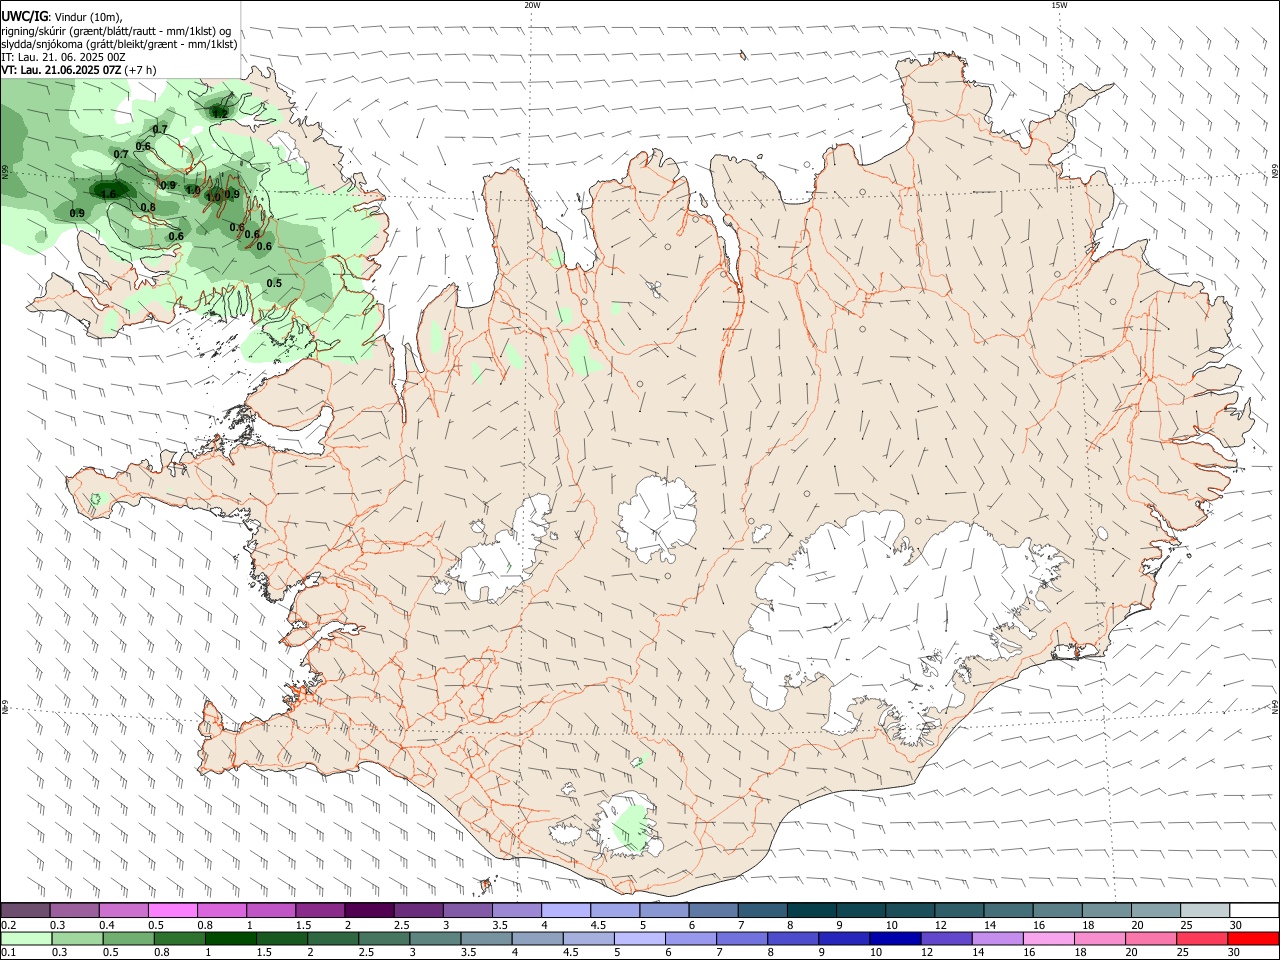Pick the violet bottom swatch between 12 and 14
This screenshot has width=1280, height=960.
point(945,938)
